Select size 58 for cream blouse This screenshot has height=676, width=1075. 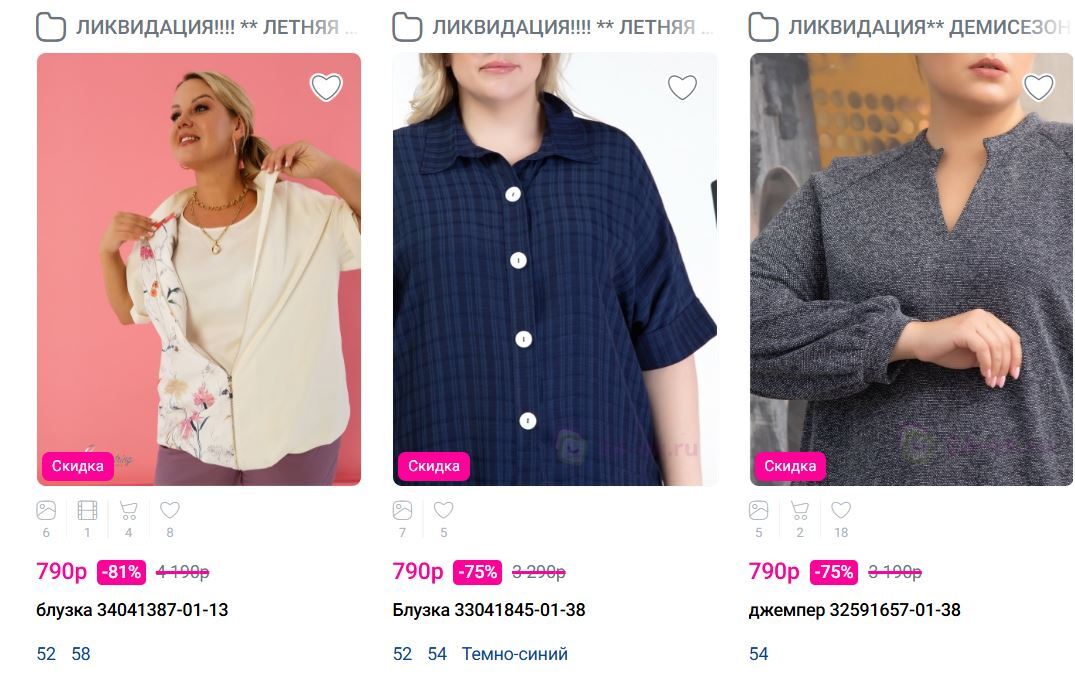81,654
